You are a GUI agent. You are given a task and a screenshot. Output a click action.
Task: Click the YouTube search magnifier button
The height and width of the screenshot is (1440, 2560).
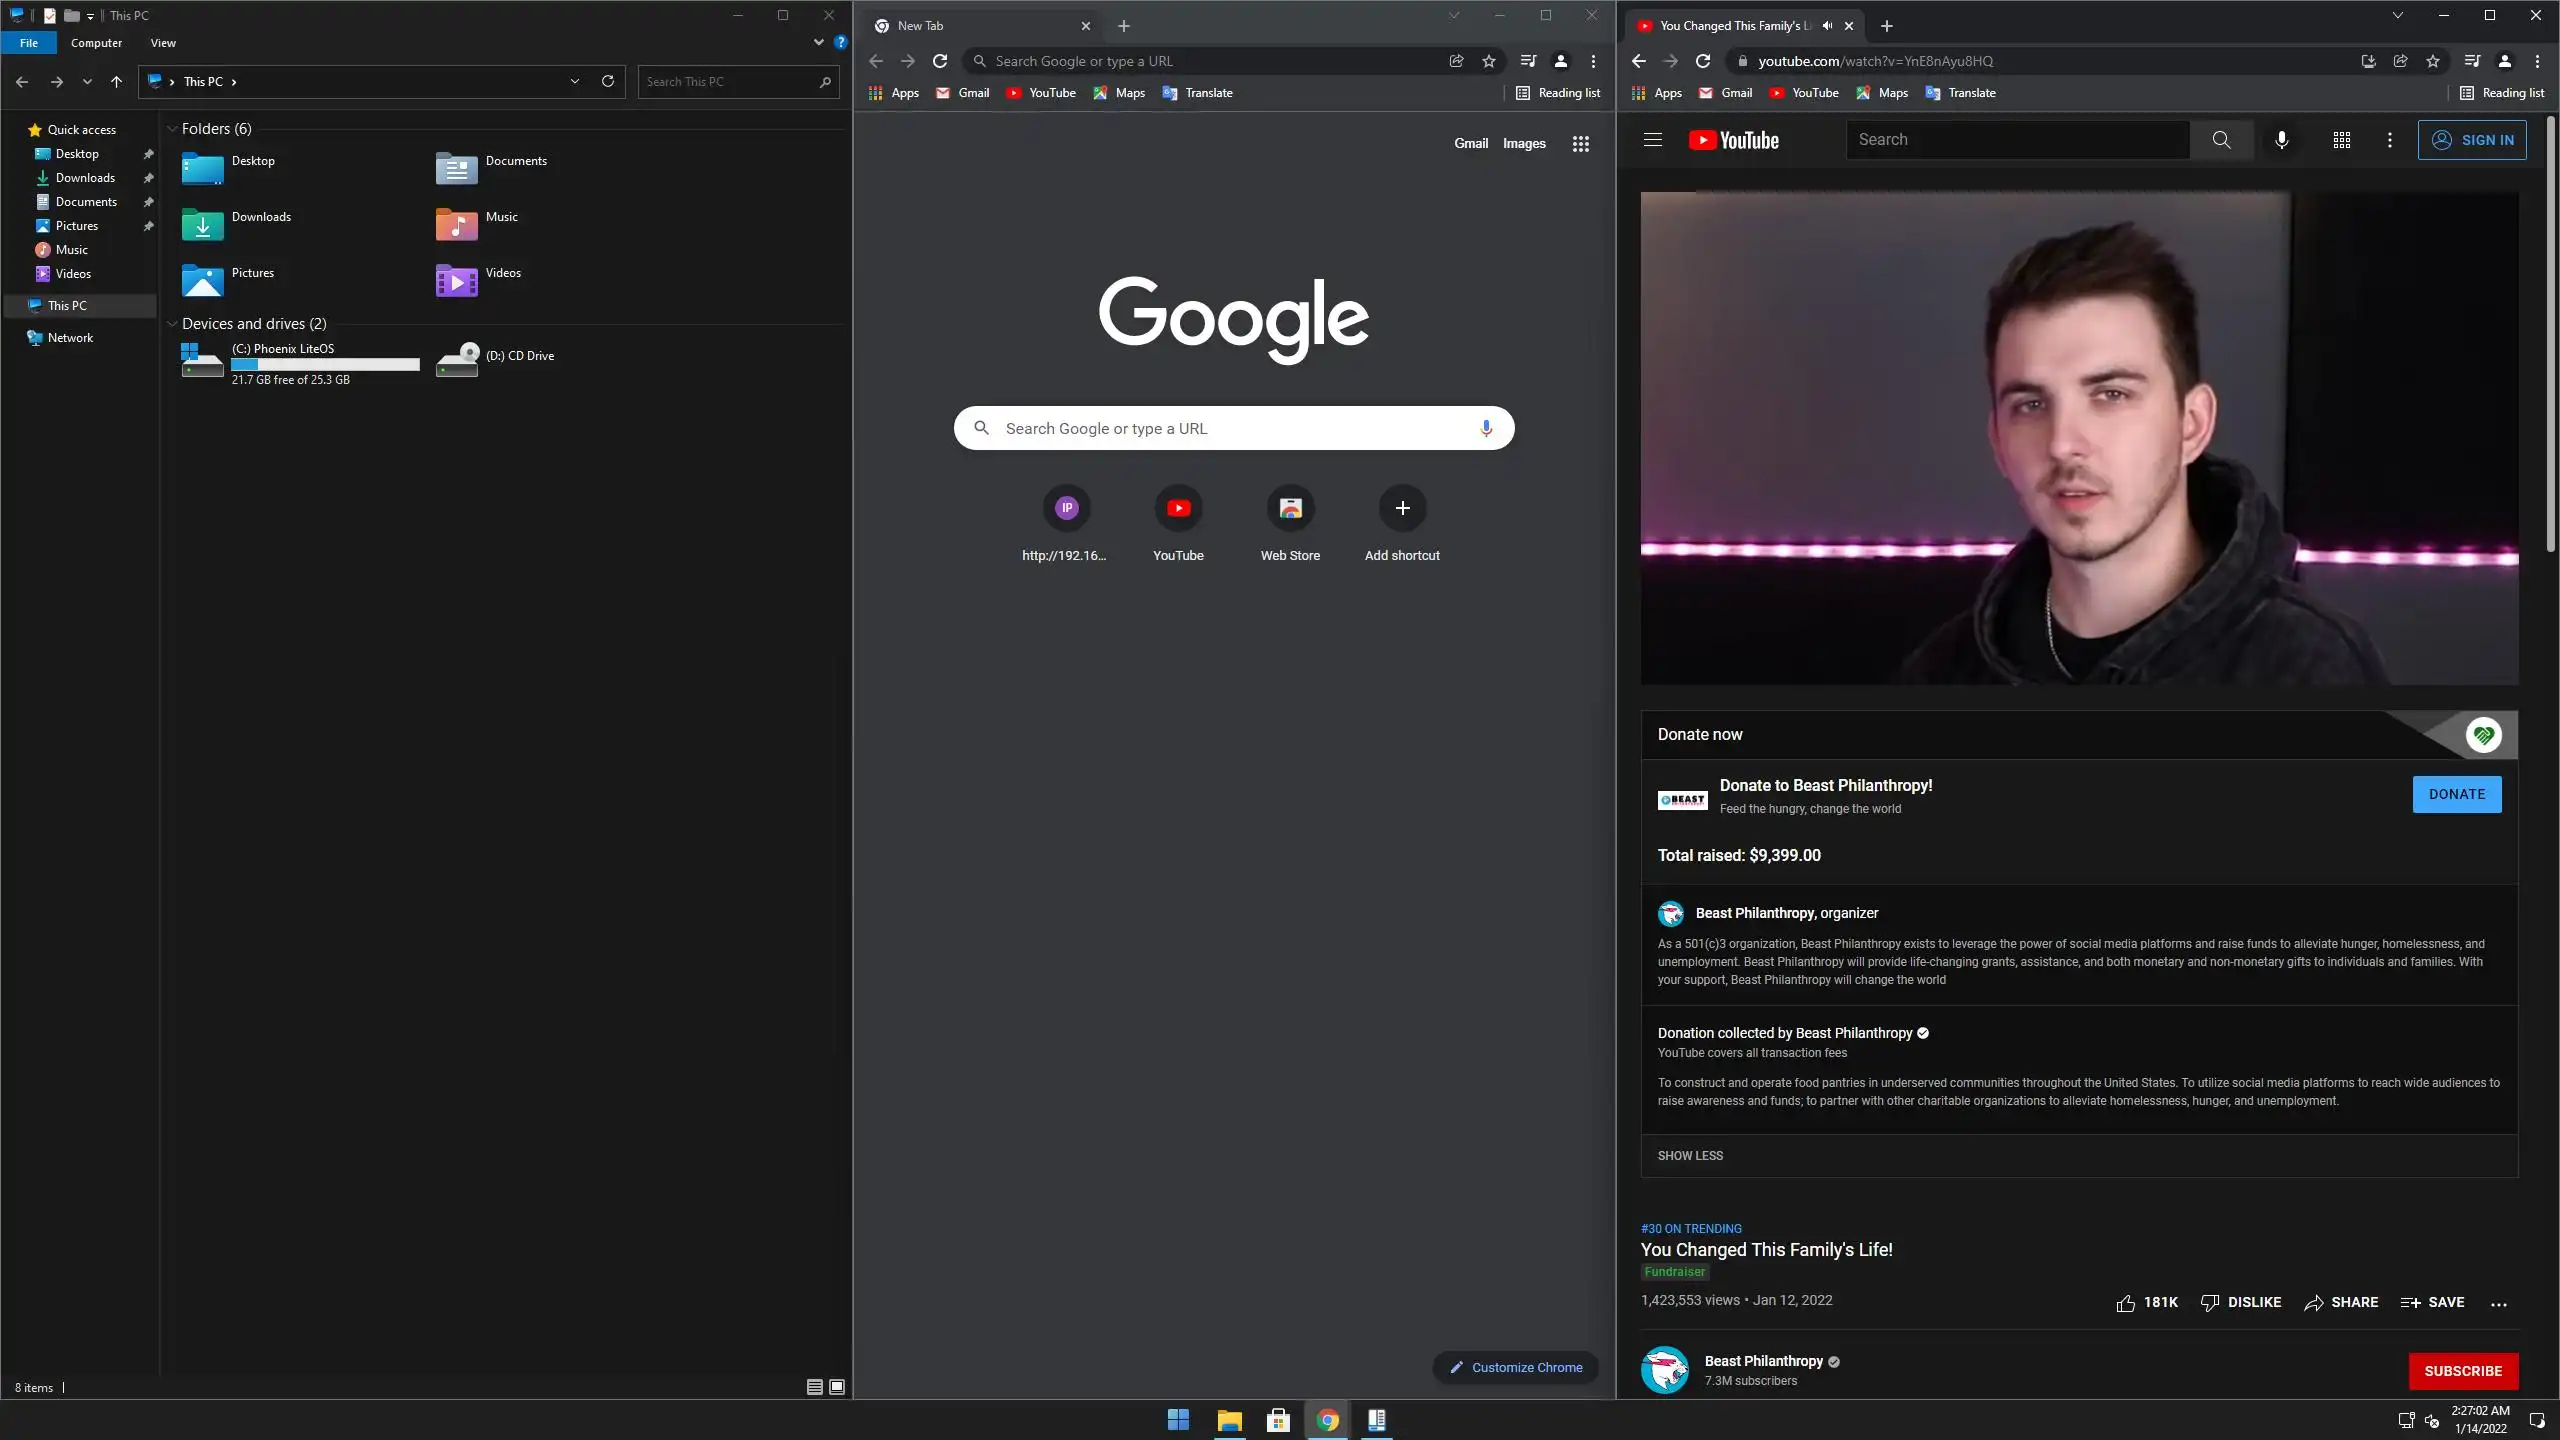point(2221,140)
